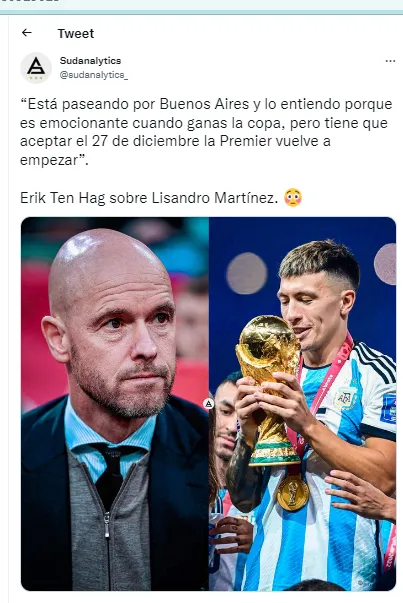Open the three-dot more options menu

(x=390, y=61)
